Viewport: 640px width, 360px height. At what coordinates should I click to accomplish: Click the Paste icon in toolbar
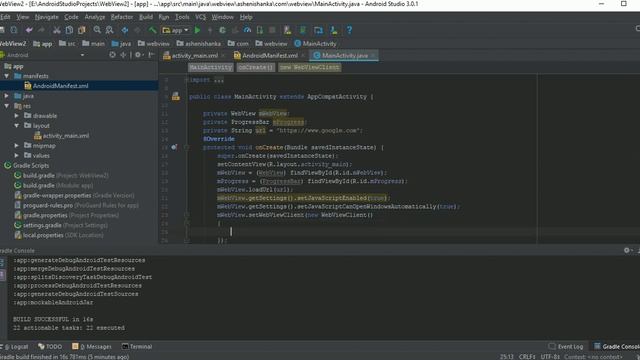tap(82, 30)
